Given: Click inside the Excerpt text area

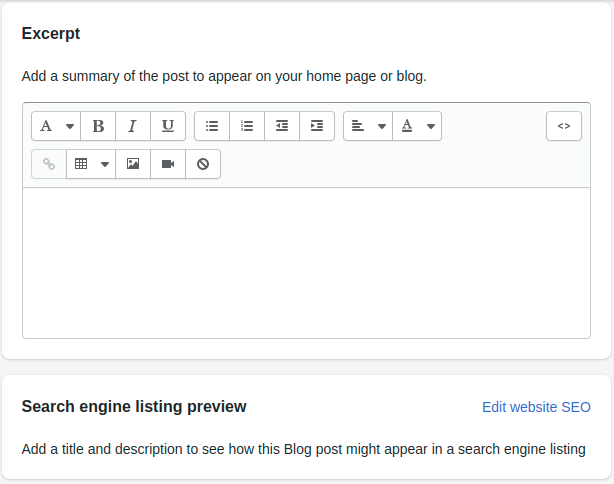Looking at the screenshot, I should [306, 262].
